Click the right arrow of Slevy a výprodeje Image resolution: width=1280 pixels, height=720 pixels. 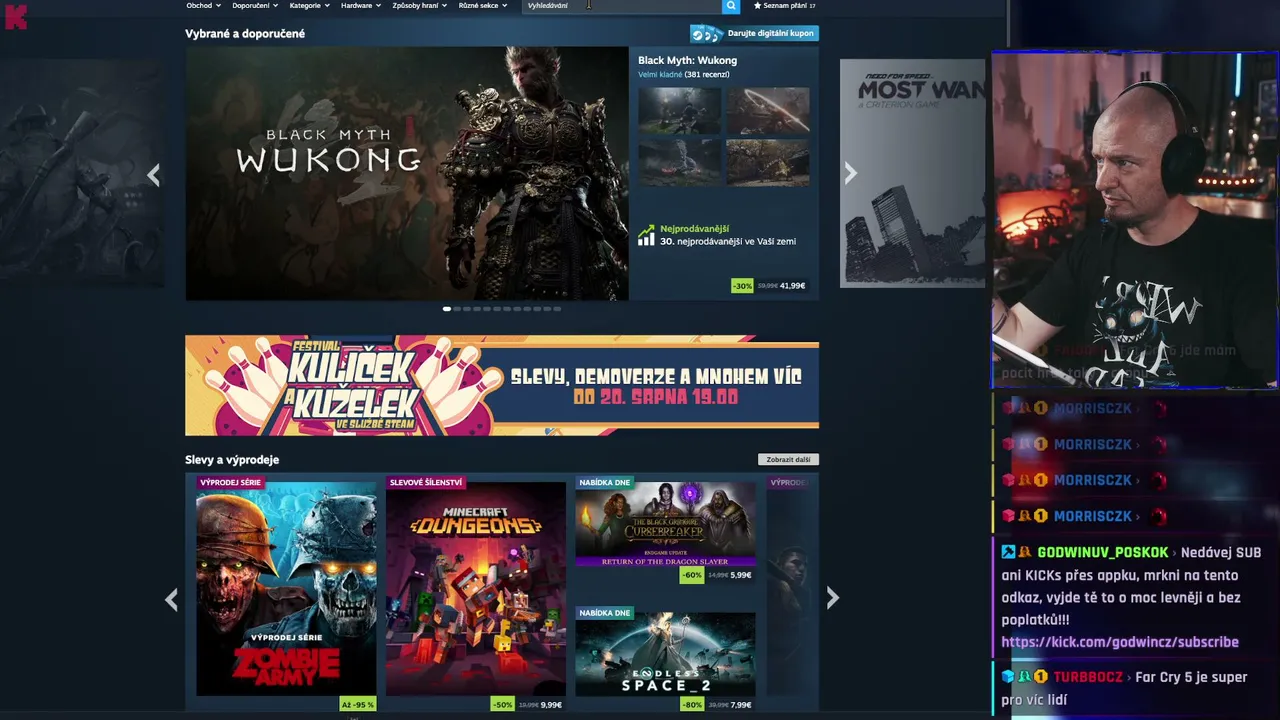click(832, 598)
